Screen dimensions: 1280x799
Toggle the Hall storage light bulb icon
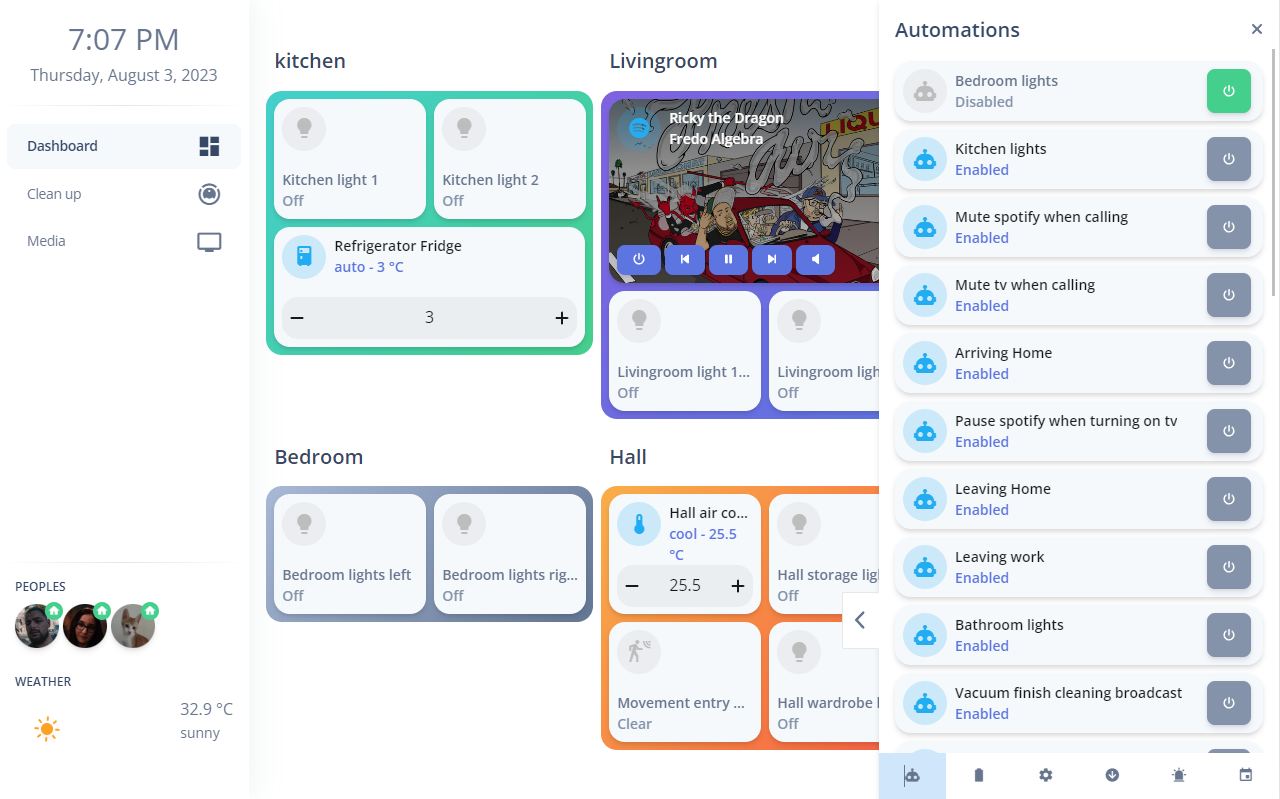point(800,523)
